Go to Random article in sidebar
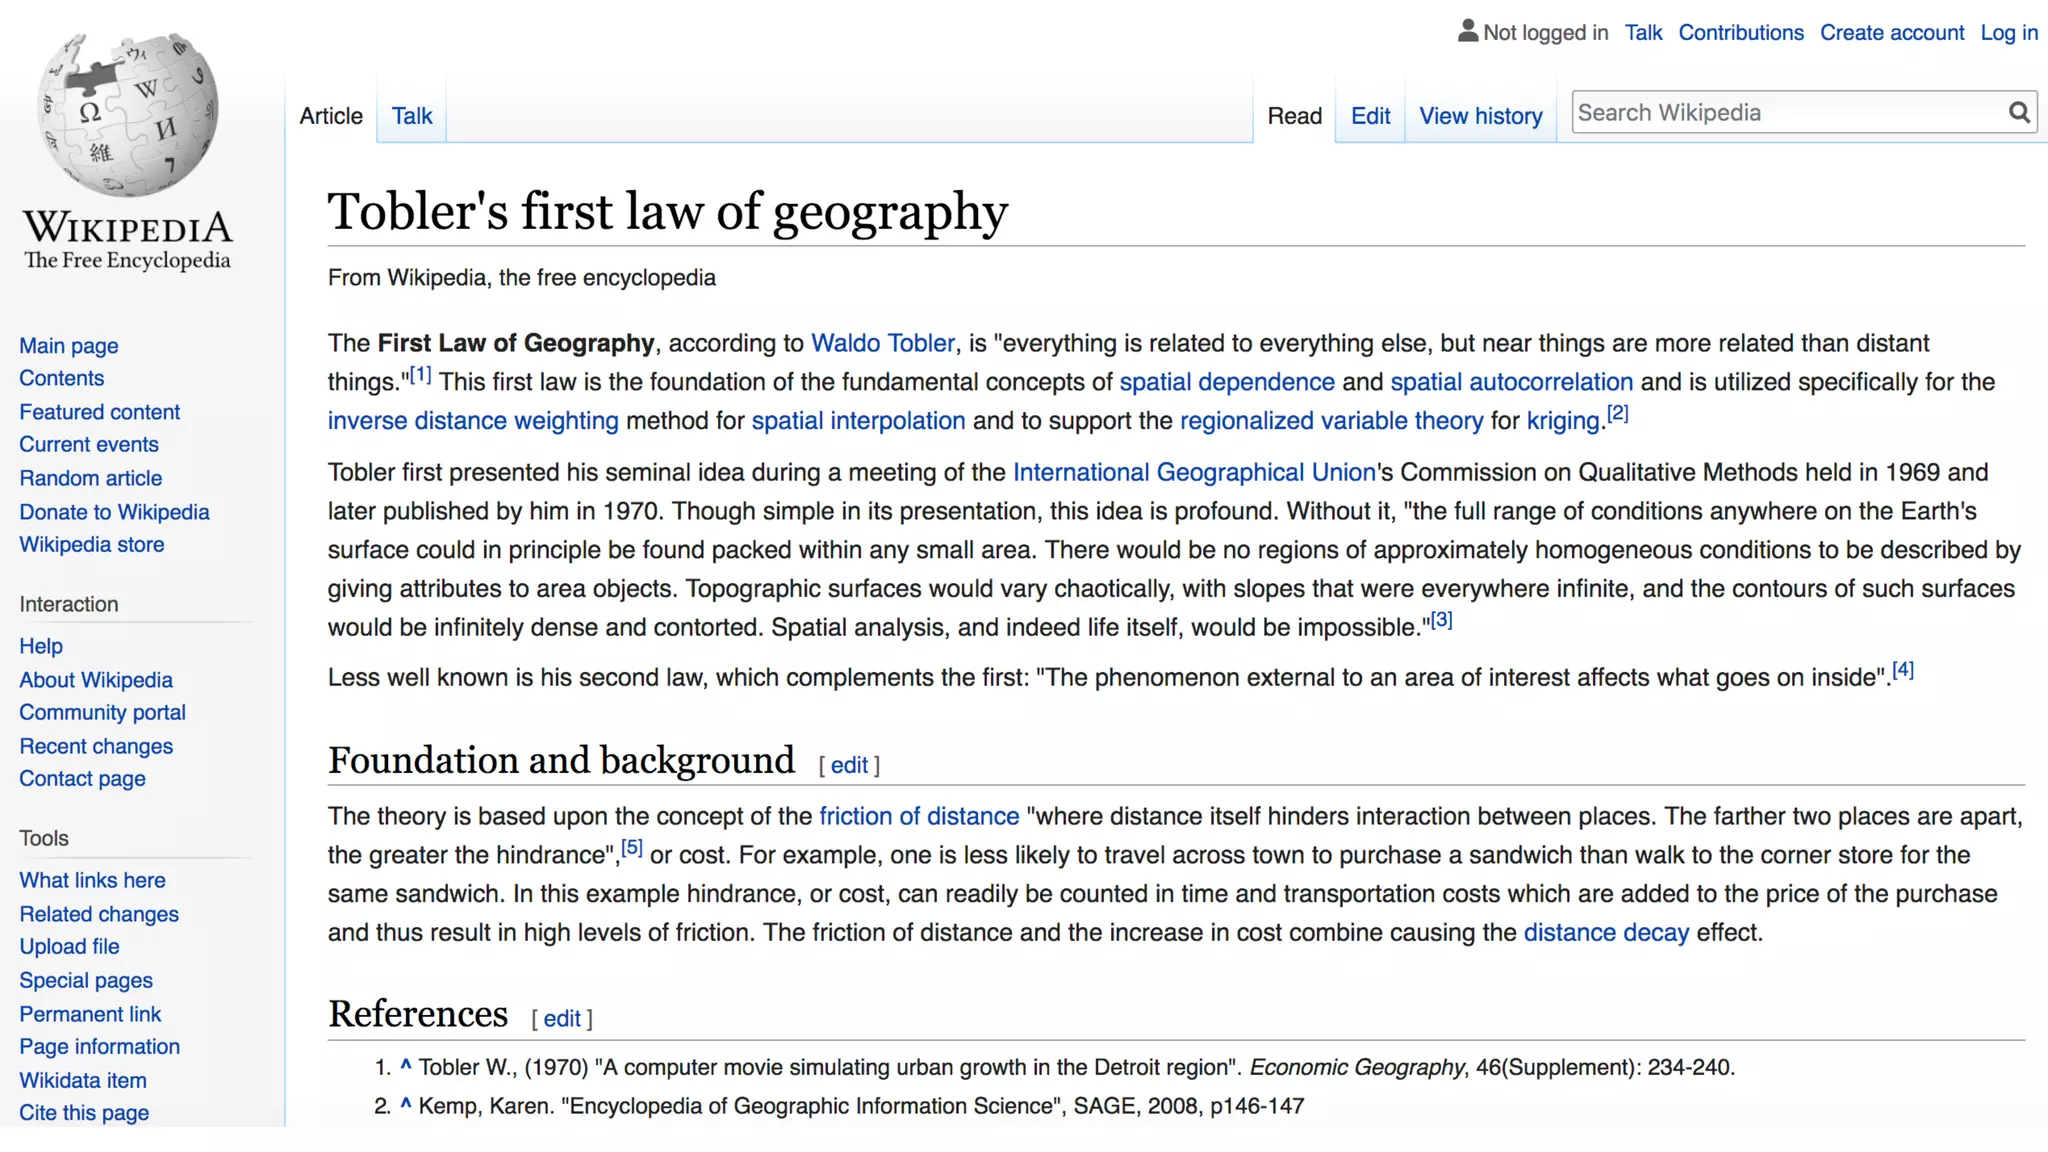The width and height of the screenshot is (2048, 1152). [x=90, y=478]
